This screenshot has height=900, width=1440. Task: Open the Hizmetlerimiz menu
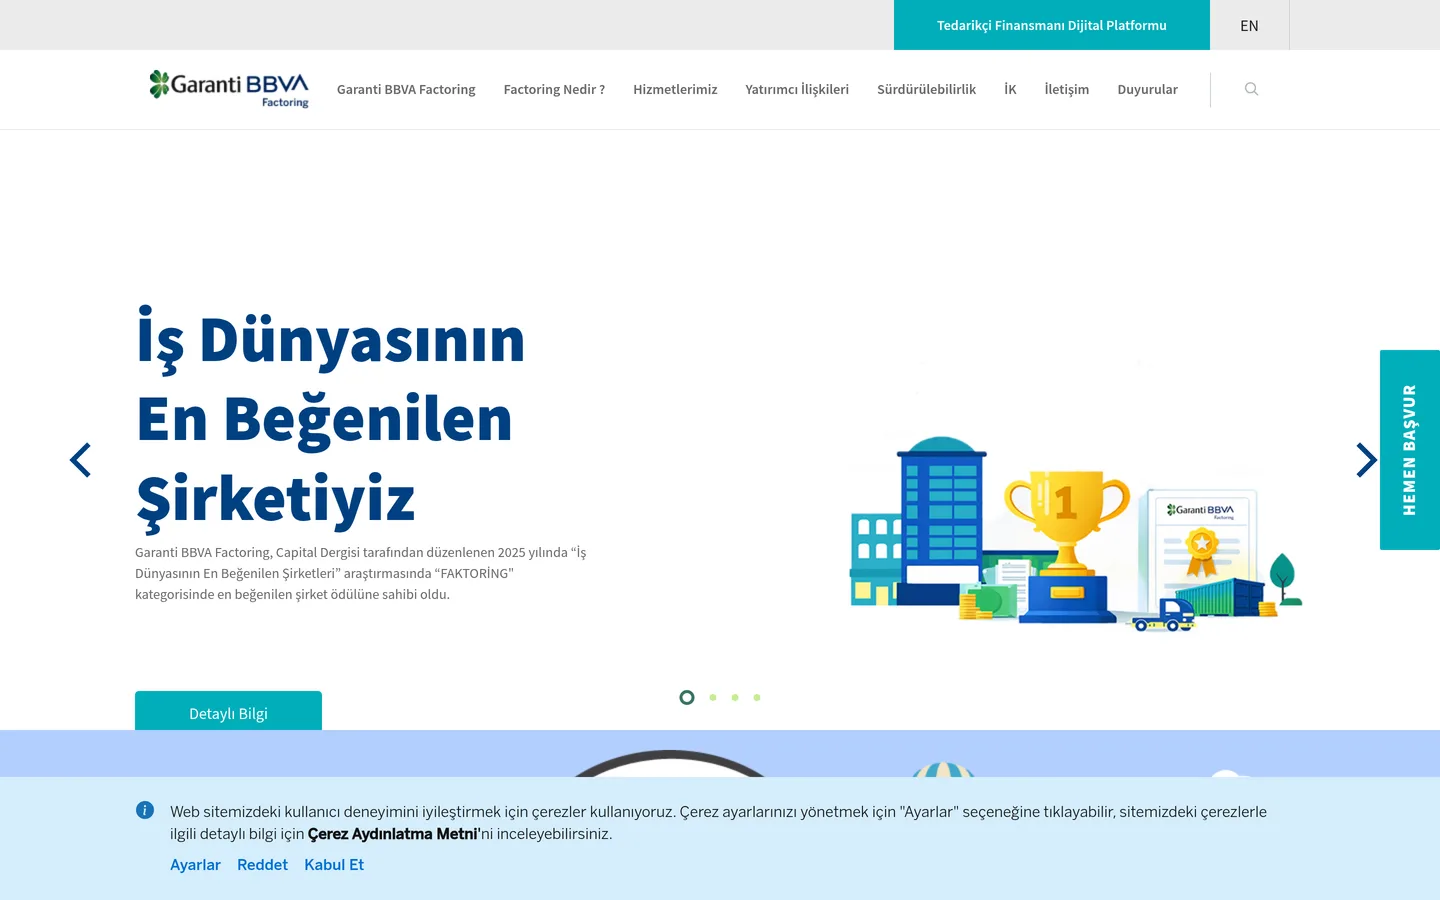click(x=675, y=89)
